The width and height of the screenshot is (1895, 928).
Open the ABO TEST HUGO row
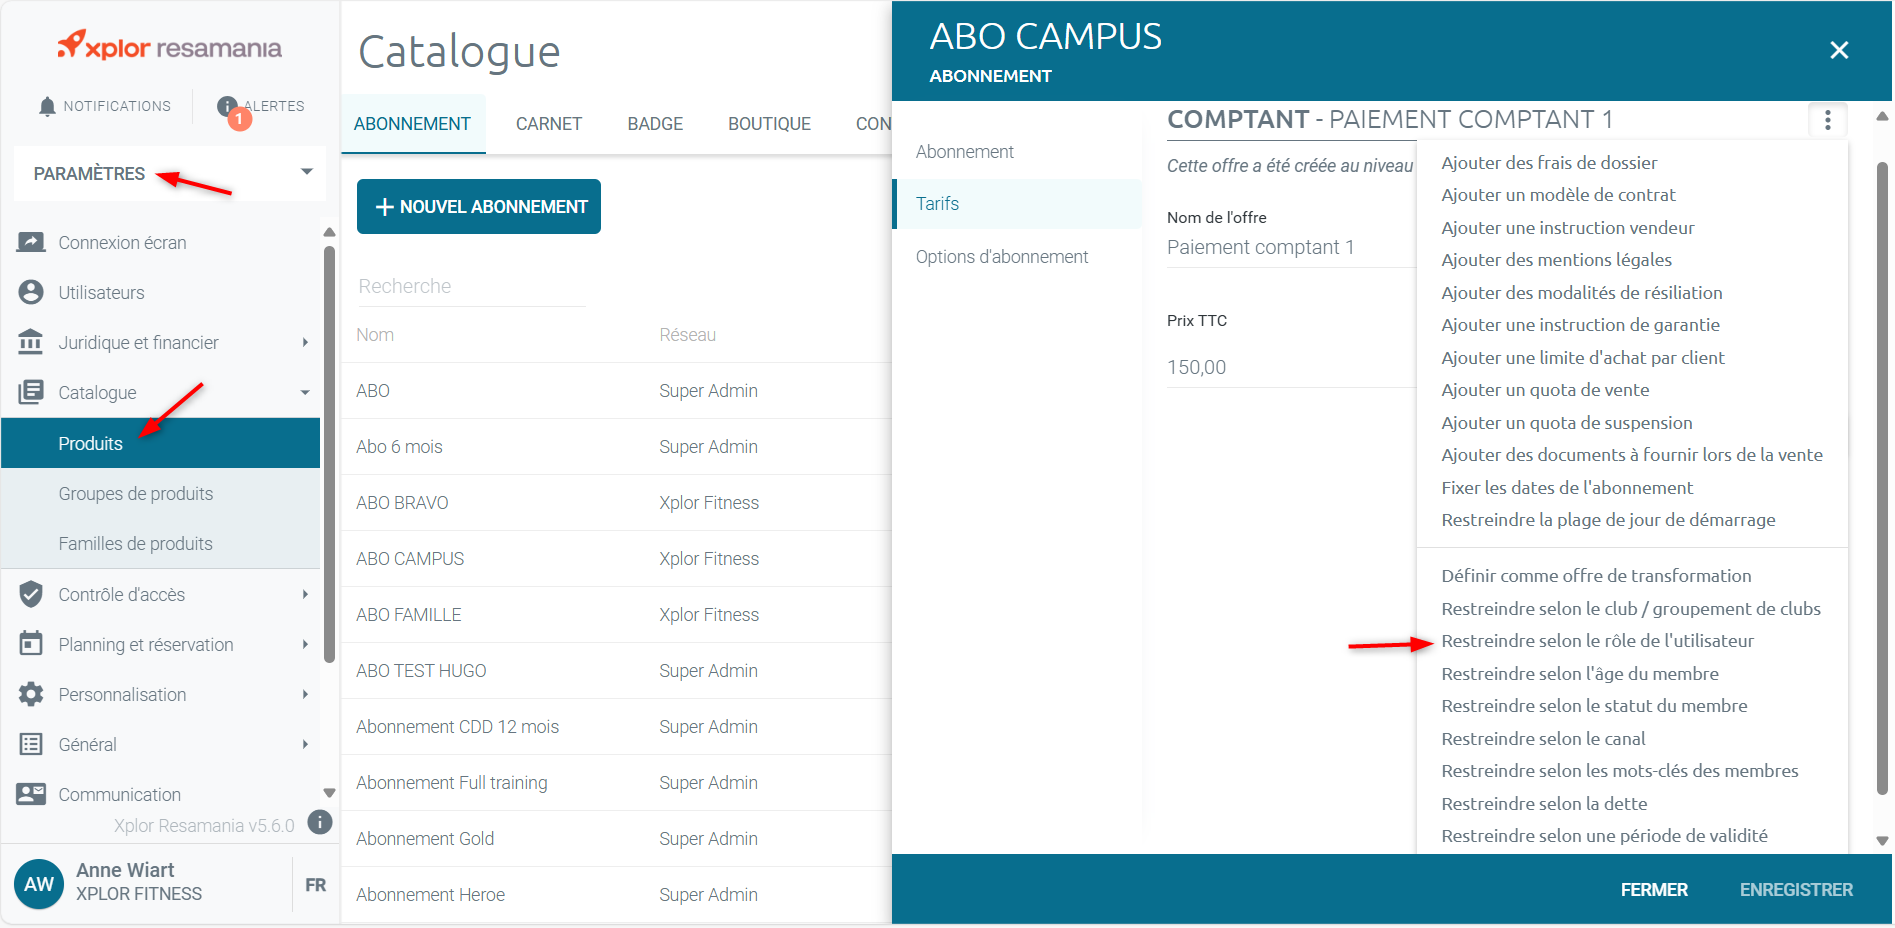[x=616, y=671]
